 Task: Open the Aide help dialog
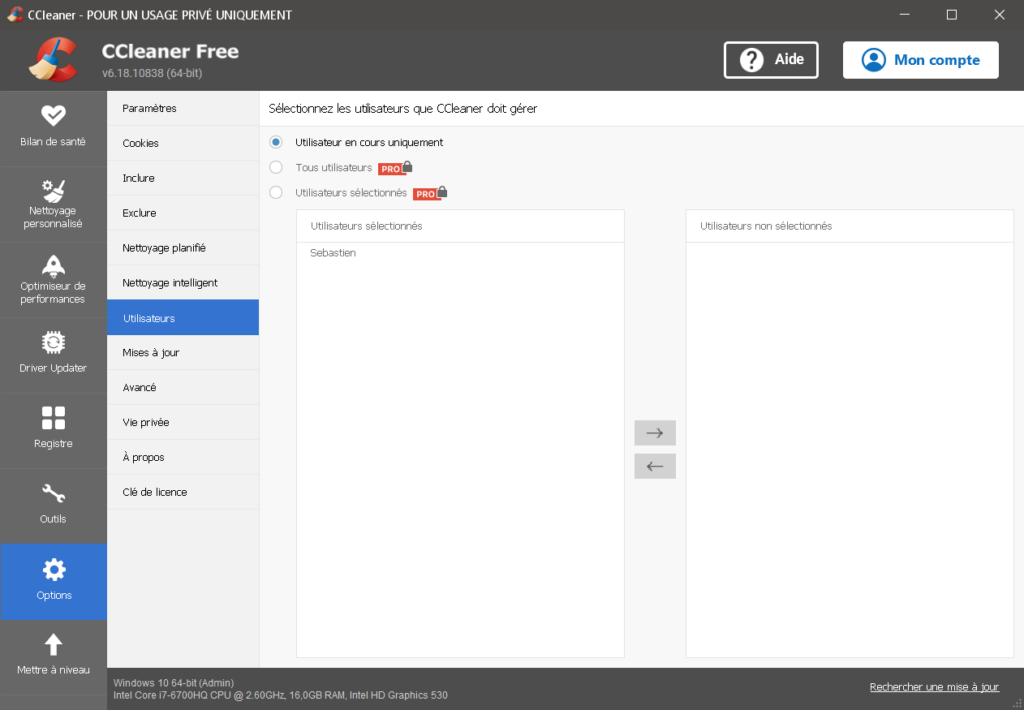[x=770, y=59]
